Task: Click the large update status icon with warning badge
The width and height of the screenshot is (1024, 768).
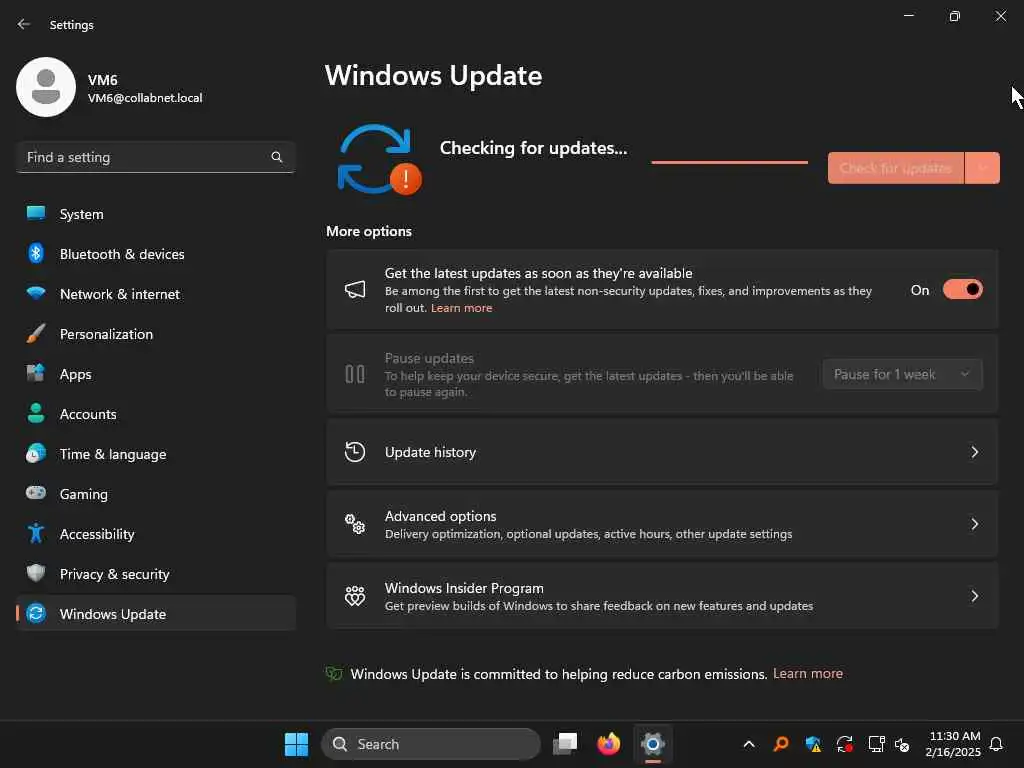Action: (x=379, y=160)
